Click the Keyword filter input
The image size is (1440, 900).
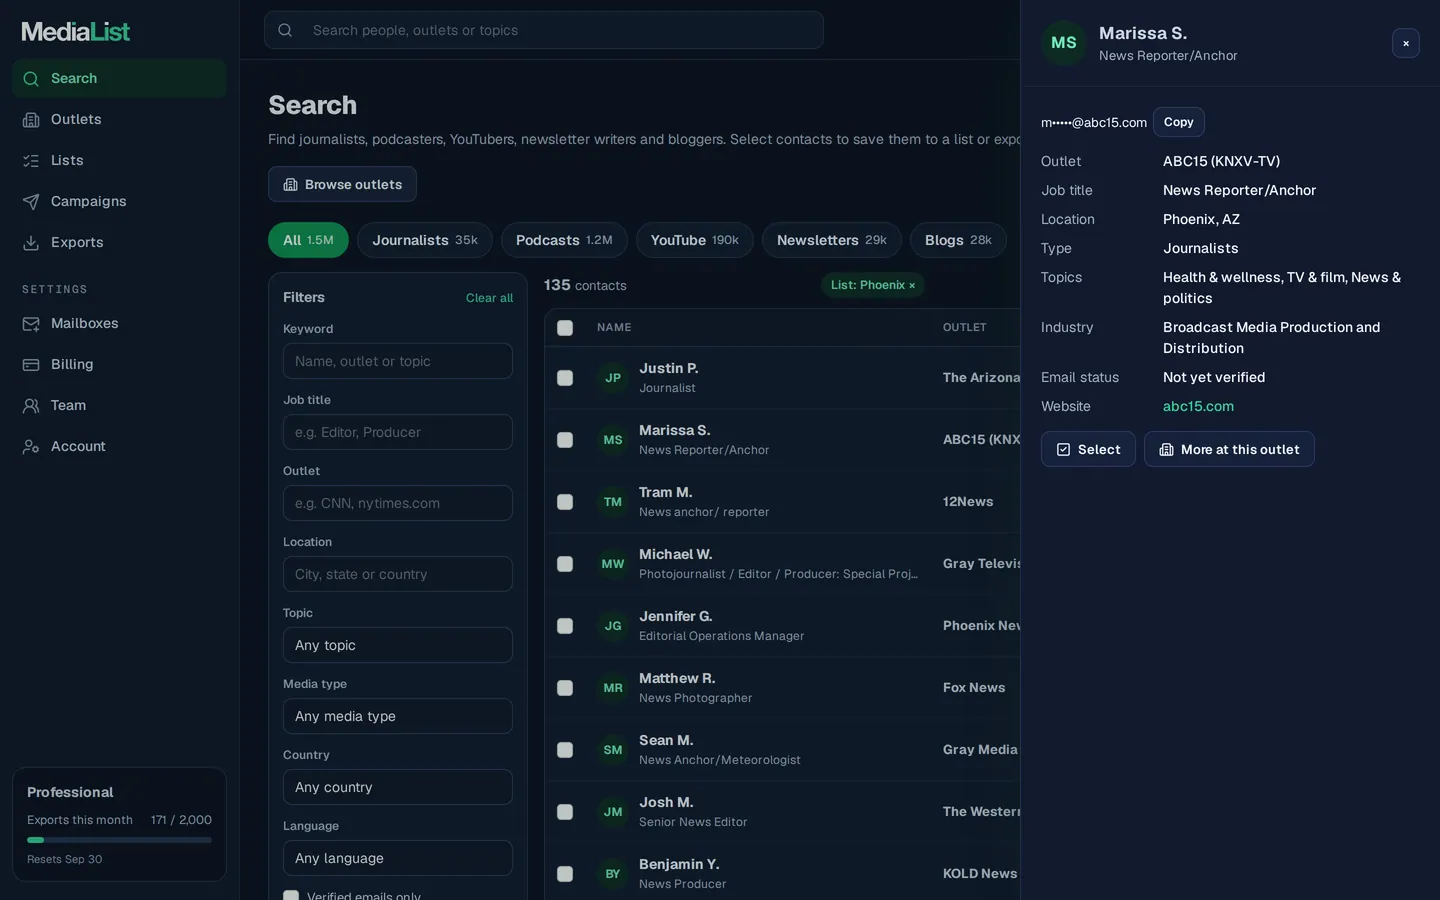pos(398,361)
